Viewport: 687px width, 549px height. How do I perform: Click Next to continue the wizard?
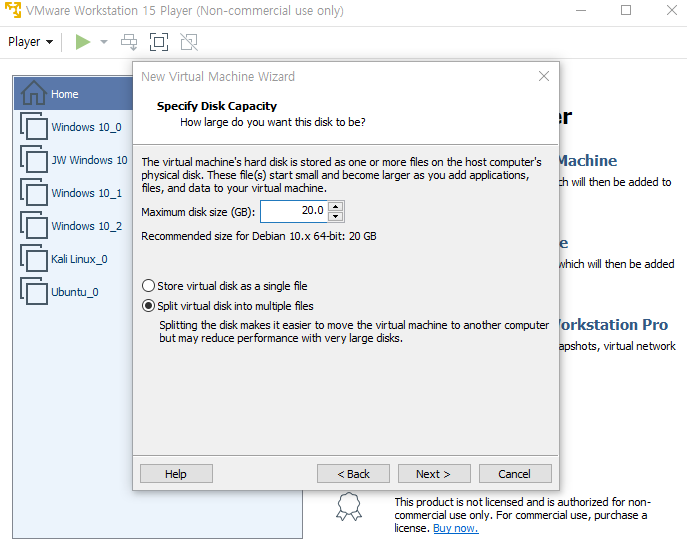434,474
